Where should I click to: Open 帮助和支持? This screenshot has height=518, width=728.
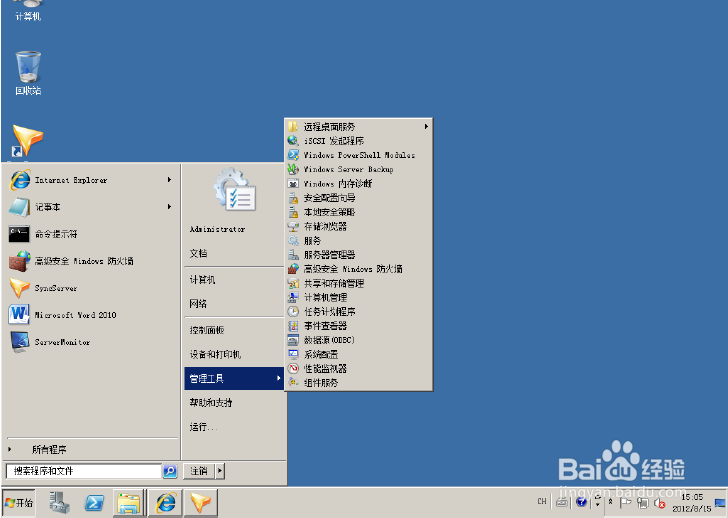click(x=211, y=402)
